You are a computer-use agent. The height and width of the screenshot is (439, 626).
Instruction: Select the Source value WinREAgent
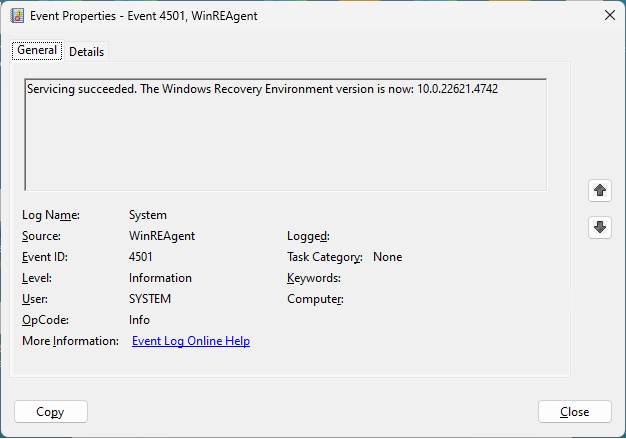[x=162, y=236]
